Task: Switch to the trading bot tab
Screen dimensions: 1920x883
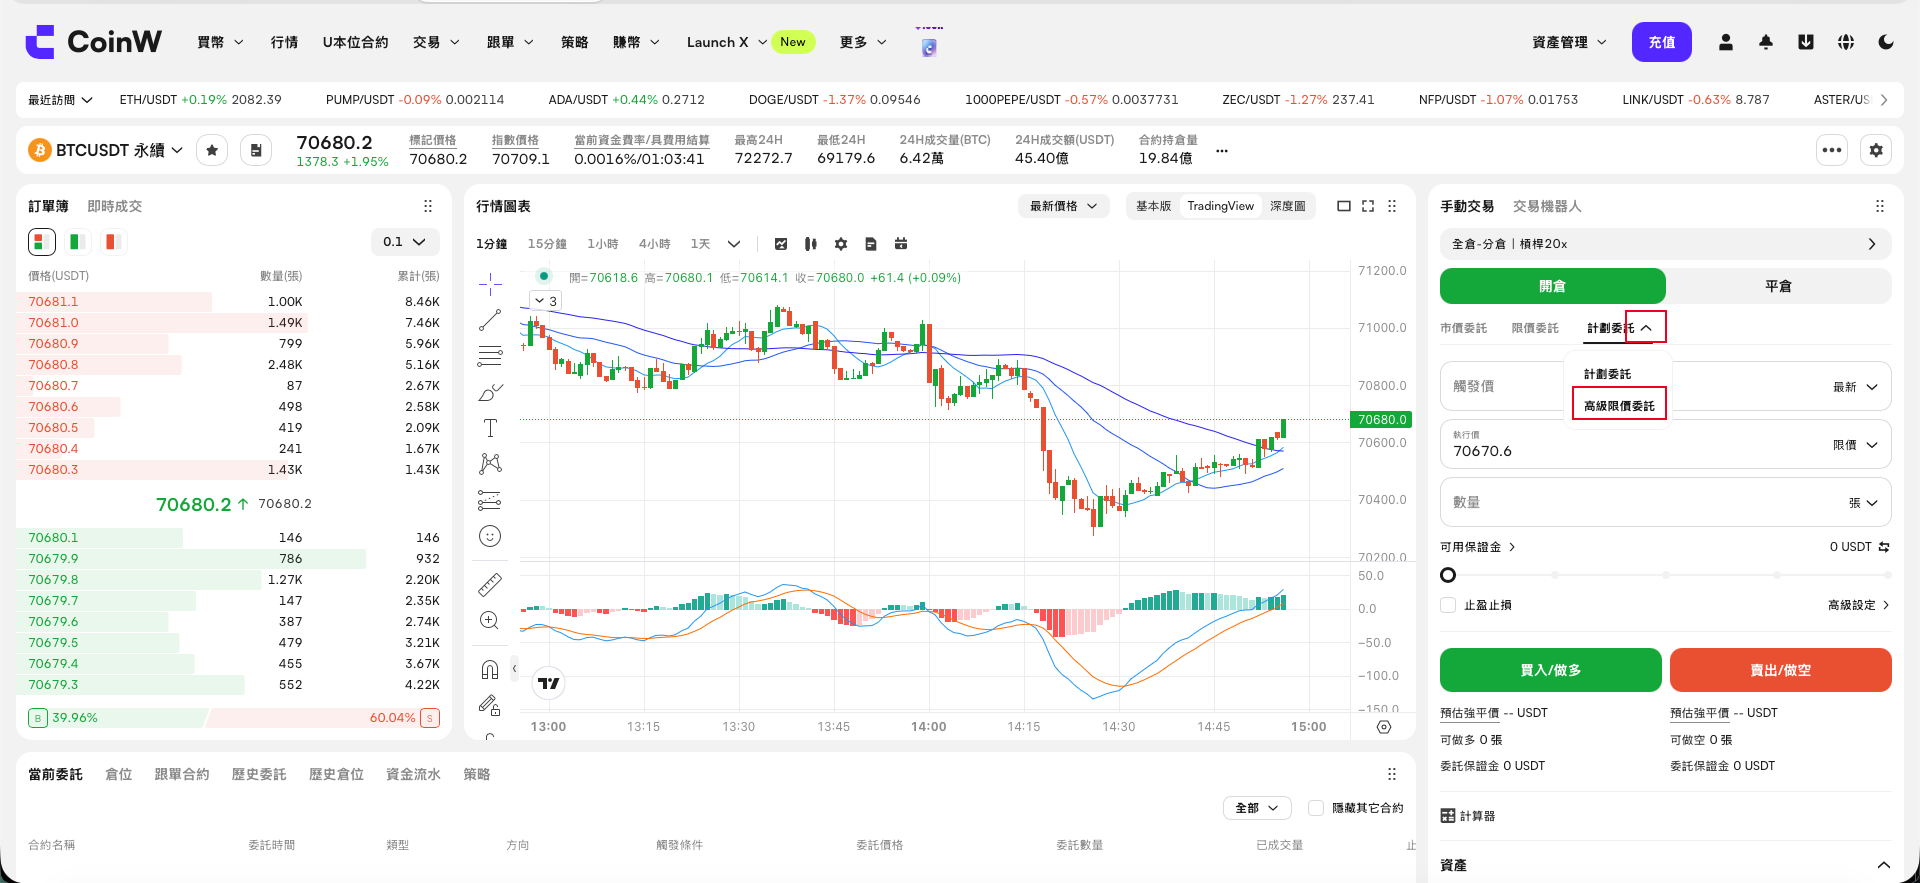Action: (1547, 206)
